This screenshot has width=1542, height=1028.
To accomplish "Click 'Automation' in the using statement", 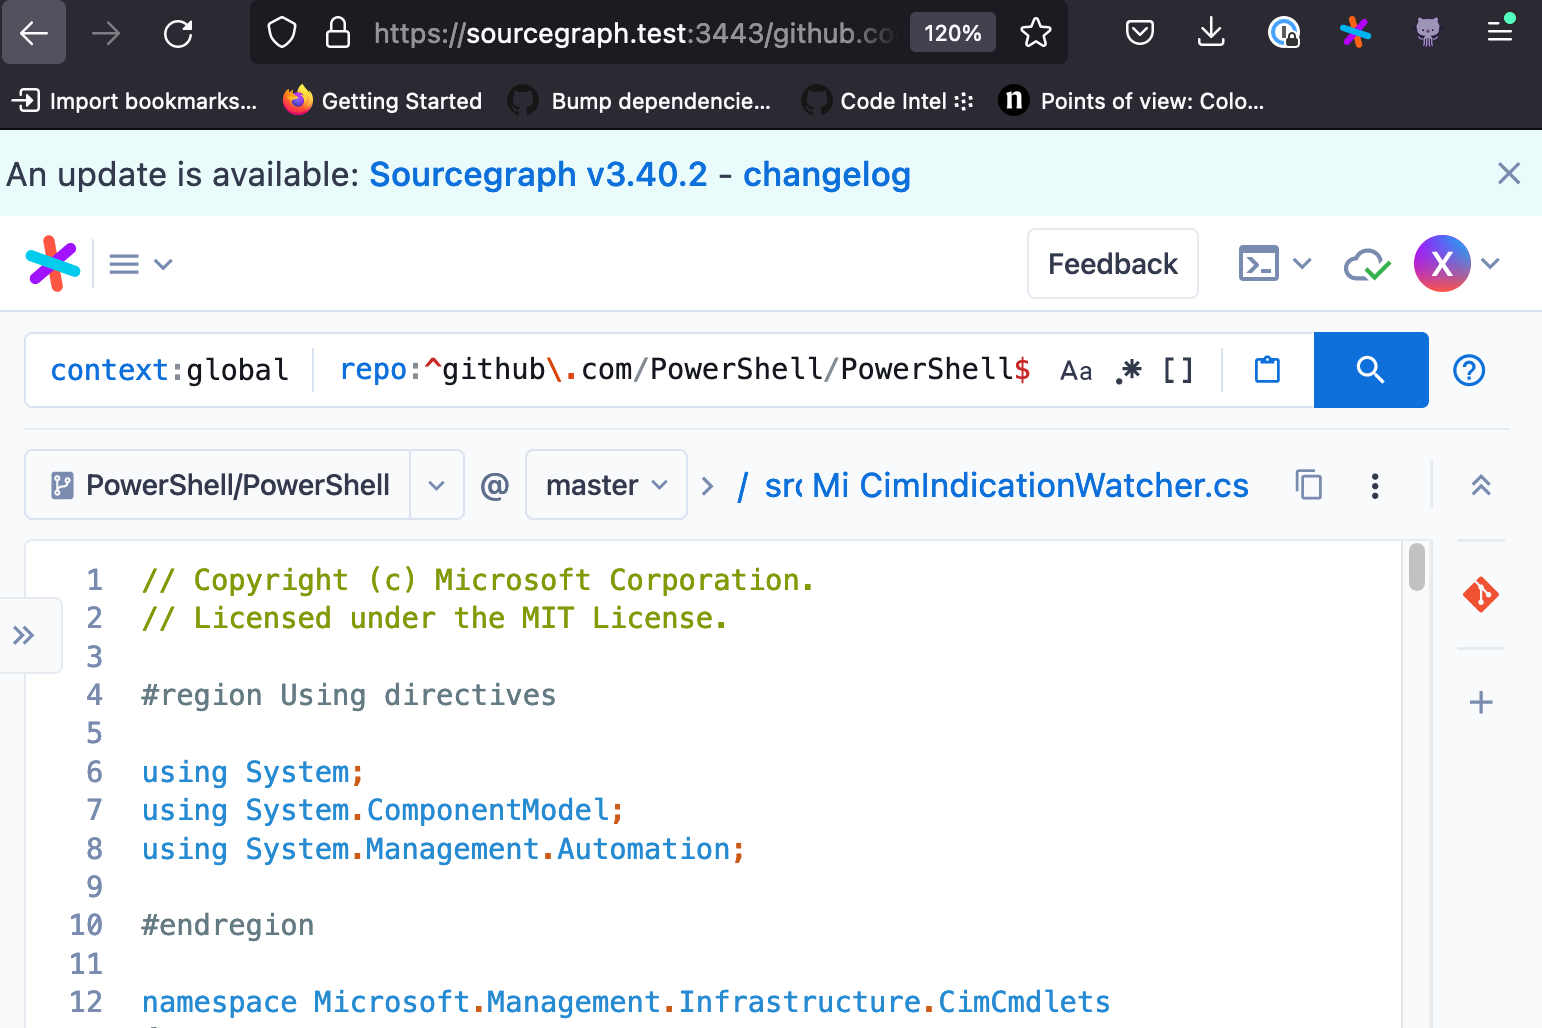I will point(643,849).
